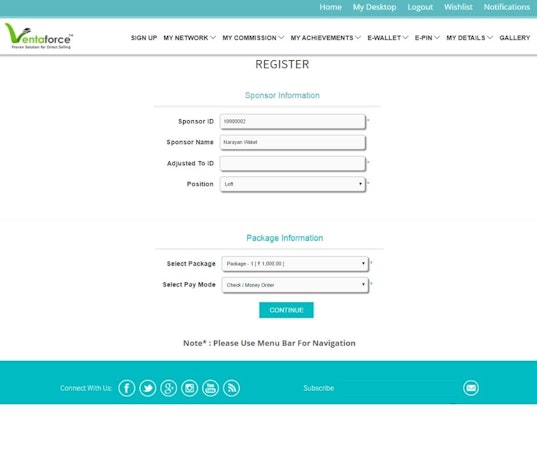Image resolution: width=537 pixels, height=450 pixels.
Task: Go to SIGN UP menu item
Action: pyautogui.click(x=144, y=38)
